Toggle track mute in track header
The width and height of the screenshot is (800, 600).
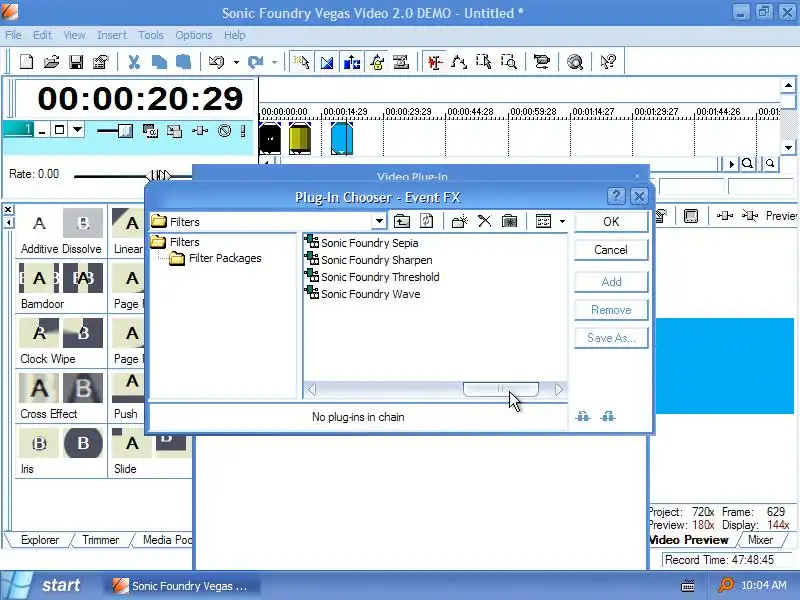pyautogui.click(x=224, y=131)
